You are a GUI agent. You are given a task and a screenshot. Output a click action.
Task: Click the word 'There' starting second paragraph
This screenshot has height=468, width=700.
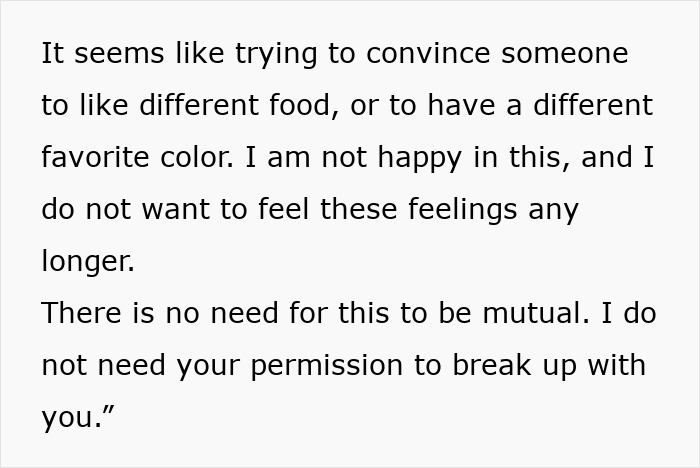(79, 313)
